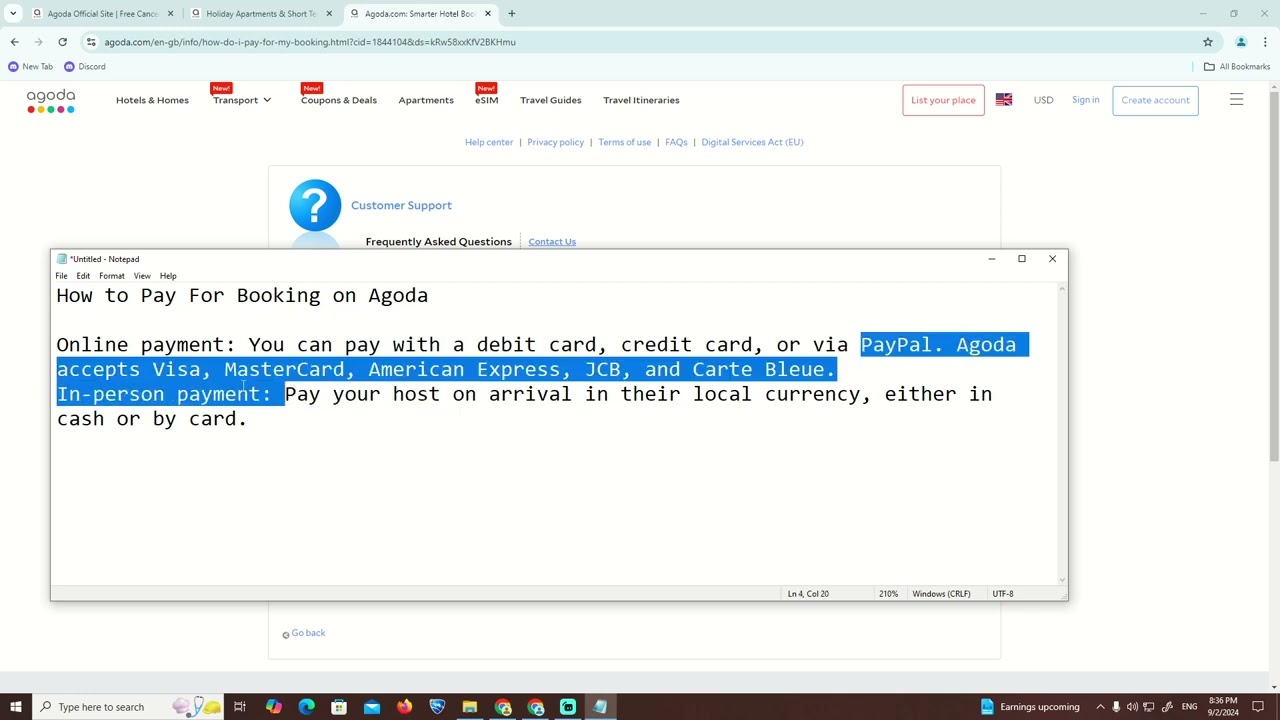
Task: Open the Microsoft Store taskbar icon
Action: tap(339, 707)
